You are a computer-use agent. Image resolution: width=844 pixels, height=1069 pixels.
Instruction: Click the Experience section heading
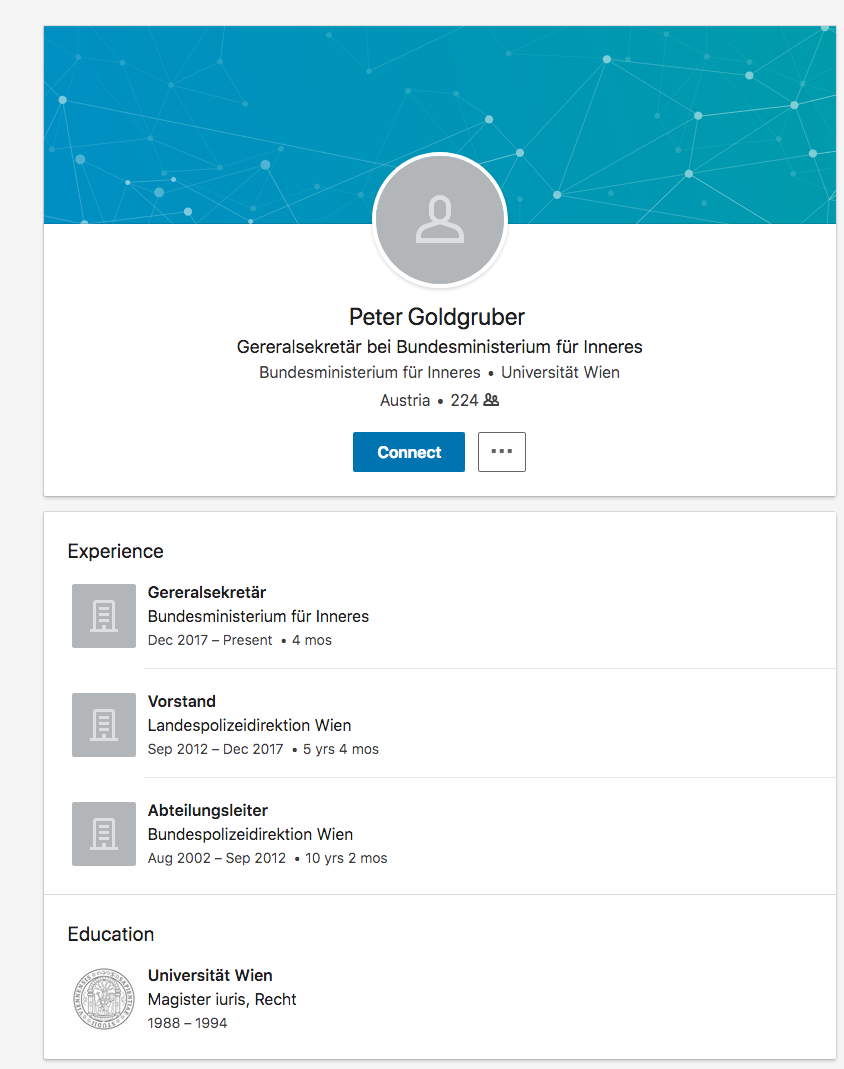point(115,551)
